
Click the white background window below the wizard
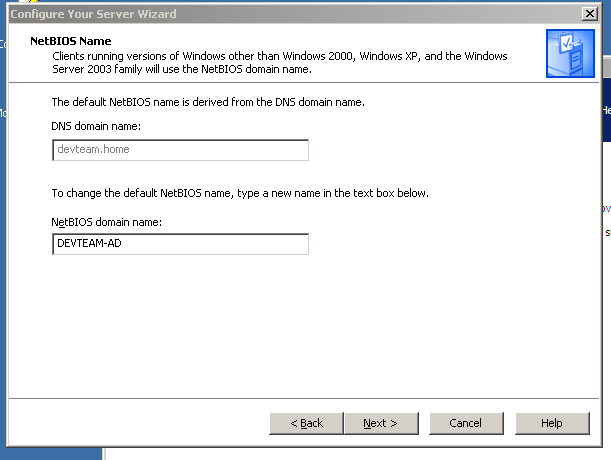click(350, 450)
